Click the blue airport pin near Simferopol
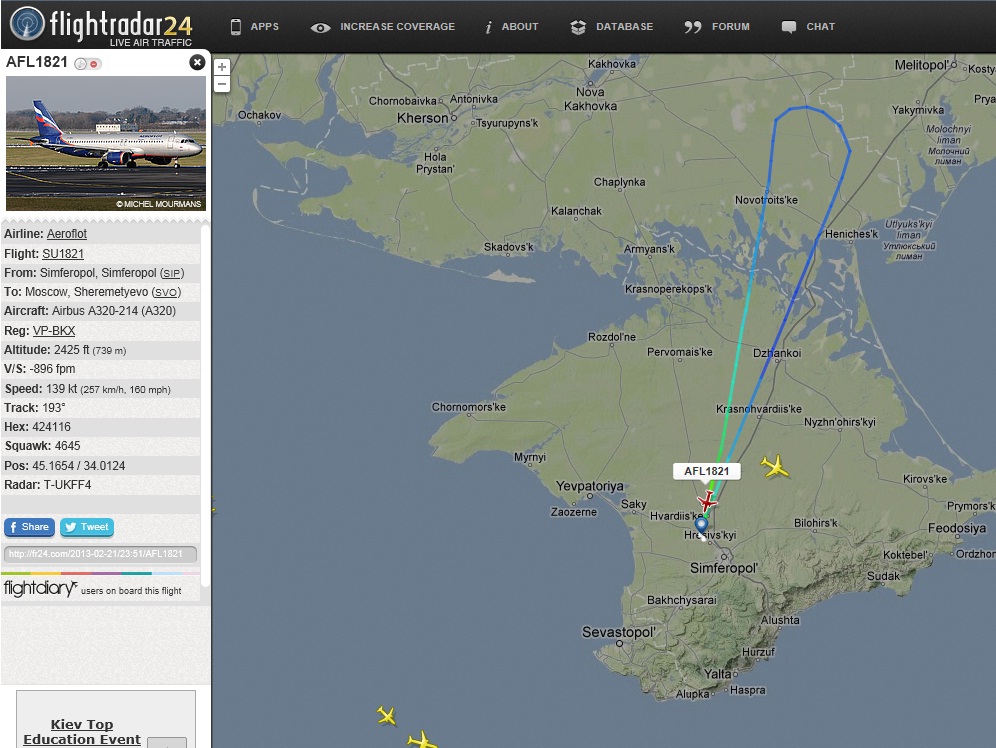996x748 pixels. pos(701,525)
